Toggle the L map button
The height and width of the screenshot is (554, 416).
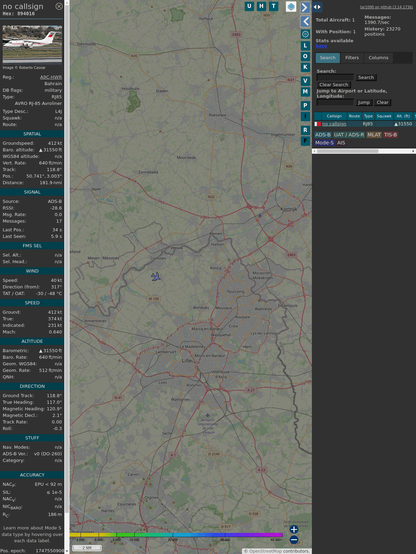click(305, 46)
